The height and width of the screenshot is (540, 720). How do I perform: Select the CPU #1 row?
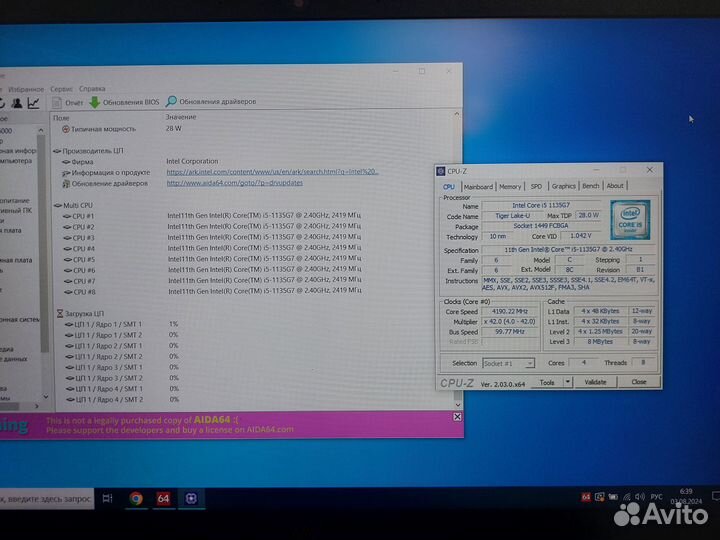(212, 216)
